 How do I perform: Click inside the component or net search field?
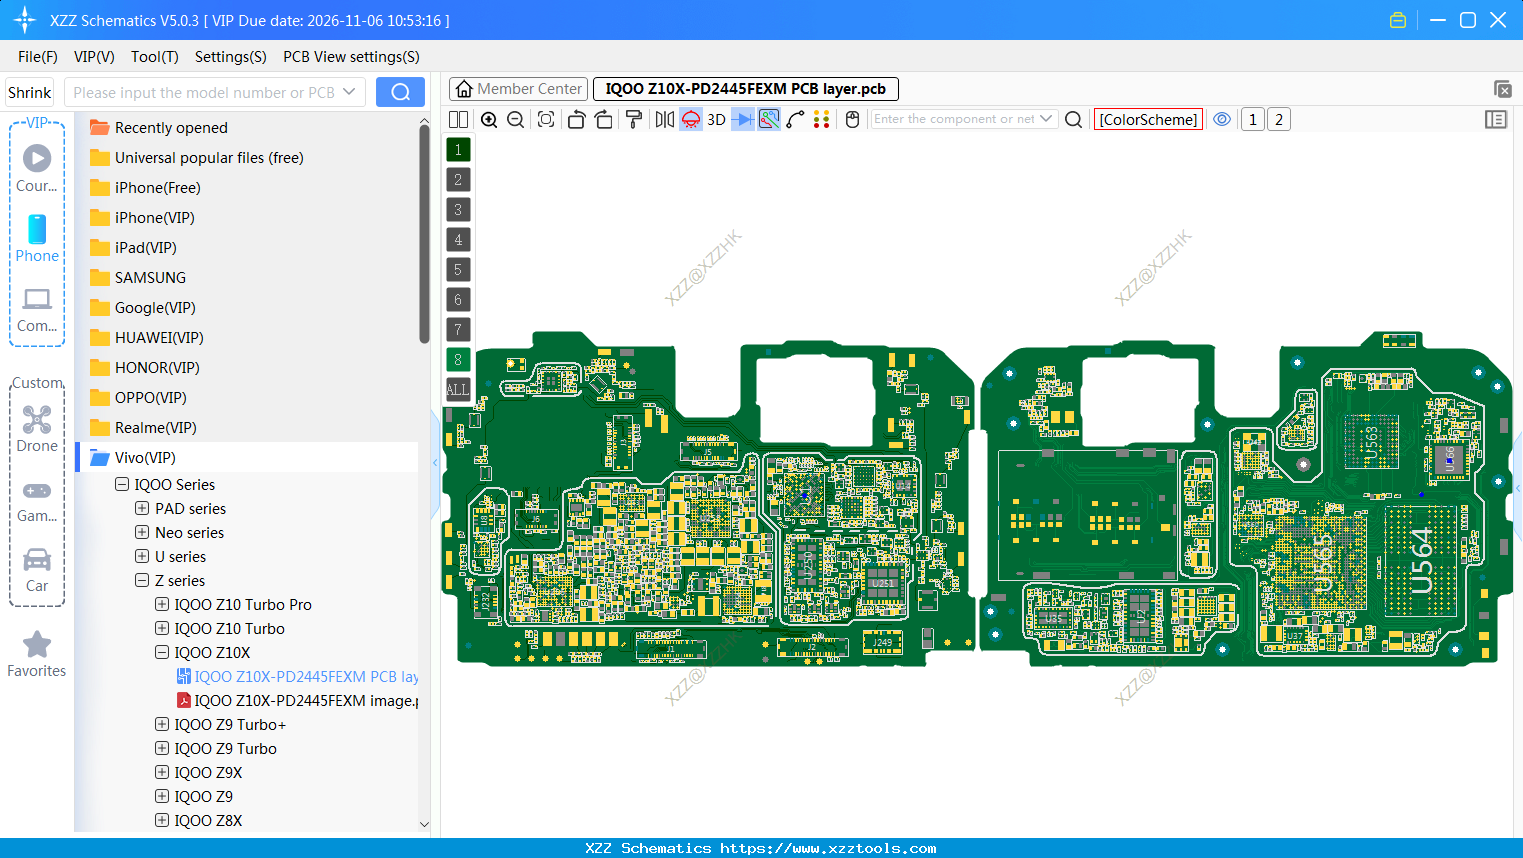click(x=955, y=118)
